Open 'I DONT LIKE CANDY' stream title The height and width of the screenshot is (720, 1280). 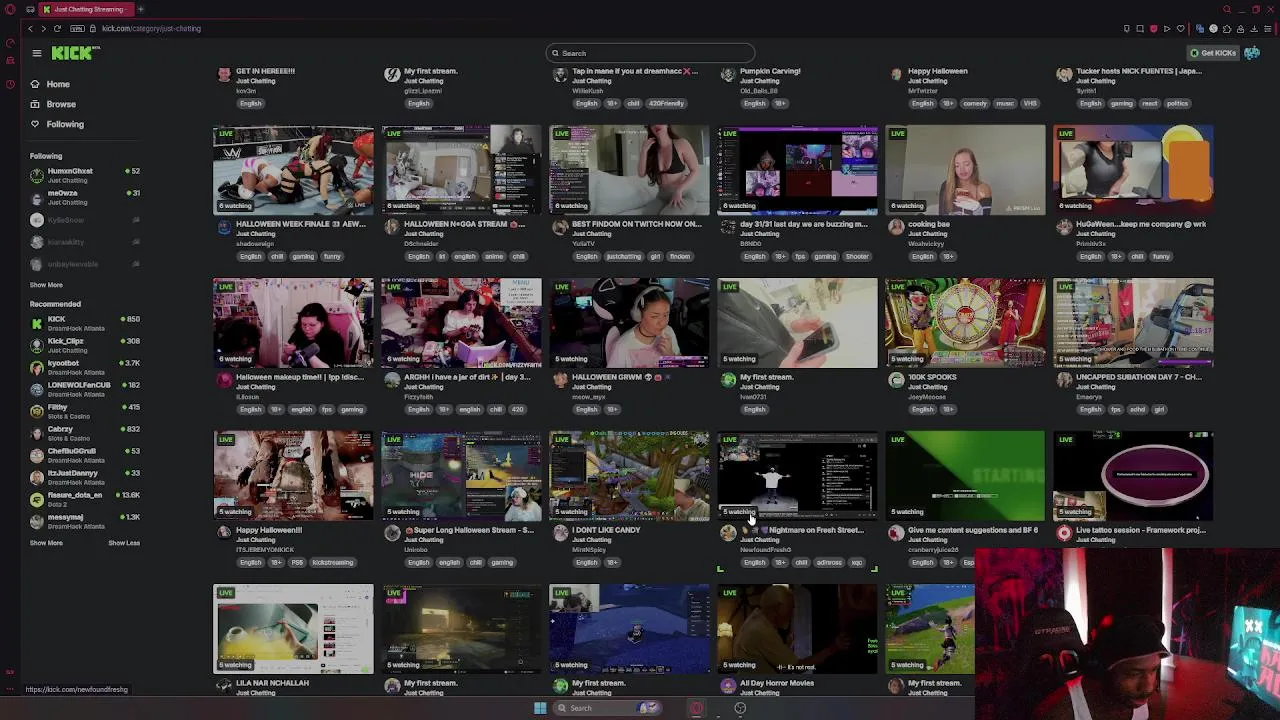(x=606, y=530)
